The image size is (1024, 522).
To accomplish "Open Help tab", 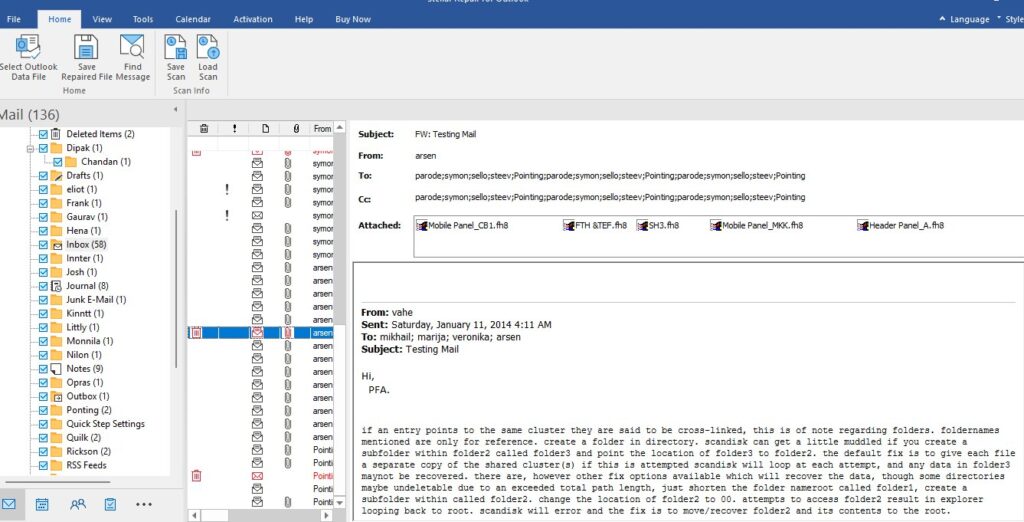I will point(304,20).
